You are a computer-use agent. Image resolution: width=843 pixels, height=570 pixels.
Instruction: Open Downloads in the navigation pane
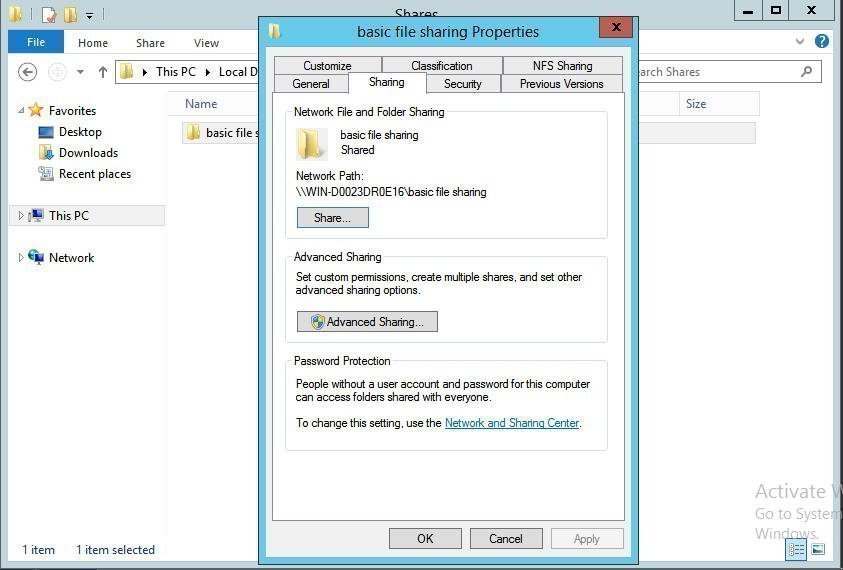pyautogui.click(x=88, y=153)
